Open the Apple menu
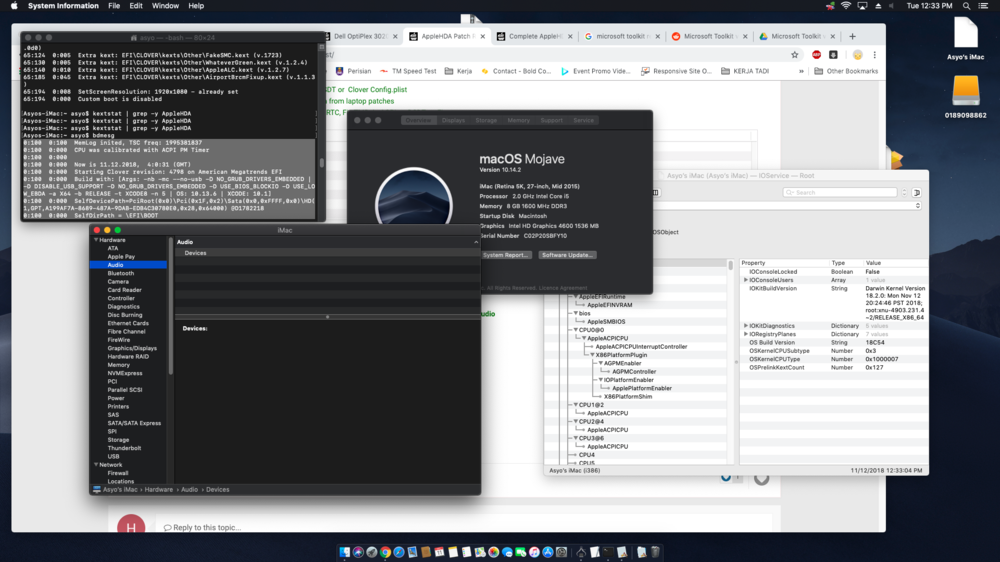Image resolution: width=1000 pixels, height=562 pixels. (x=14, y=6)
